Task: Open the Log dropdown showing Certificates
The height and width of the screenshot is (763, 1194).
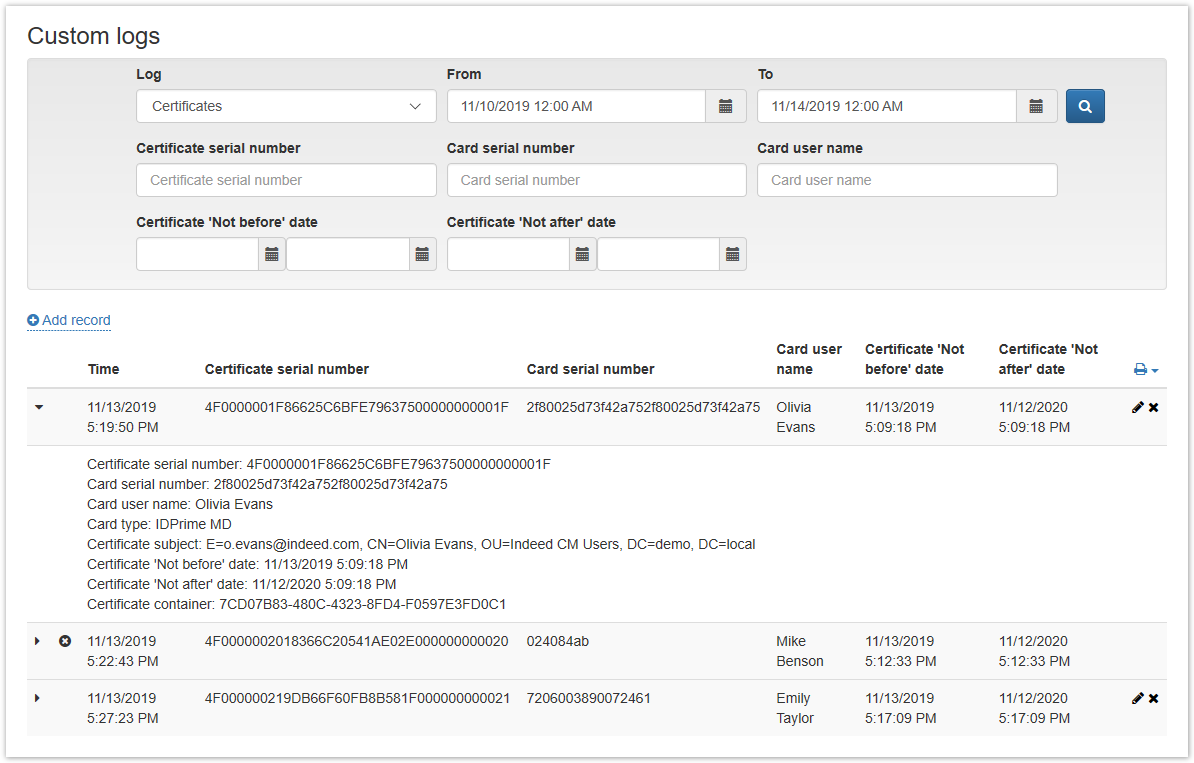Action: point(286,106)
